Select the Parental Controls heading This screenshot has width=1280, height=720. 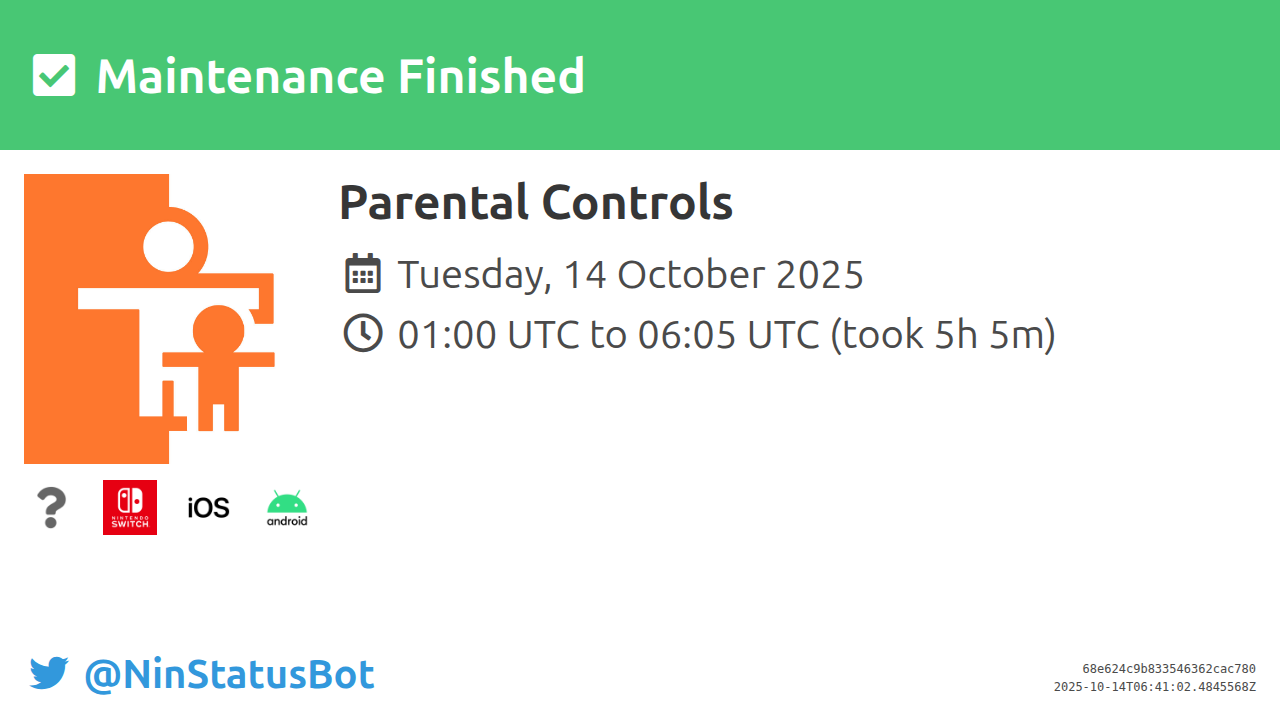click(536, 203)
